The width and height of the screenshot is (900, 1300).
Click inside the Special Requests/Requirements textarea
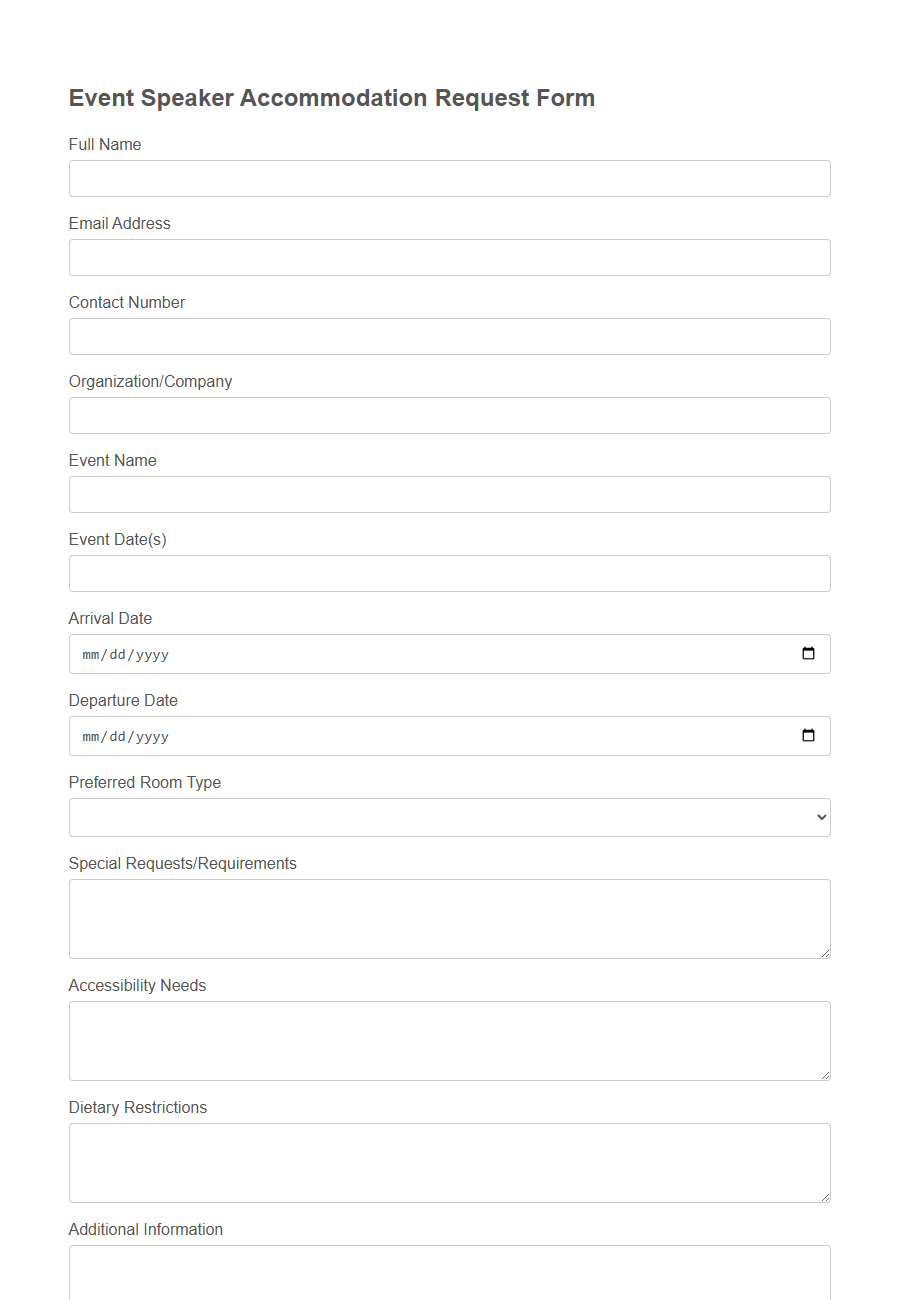coord(450,918)
